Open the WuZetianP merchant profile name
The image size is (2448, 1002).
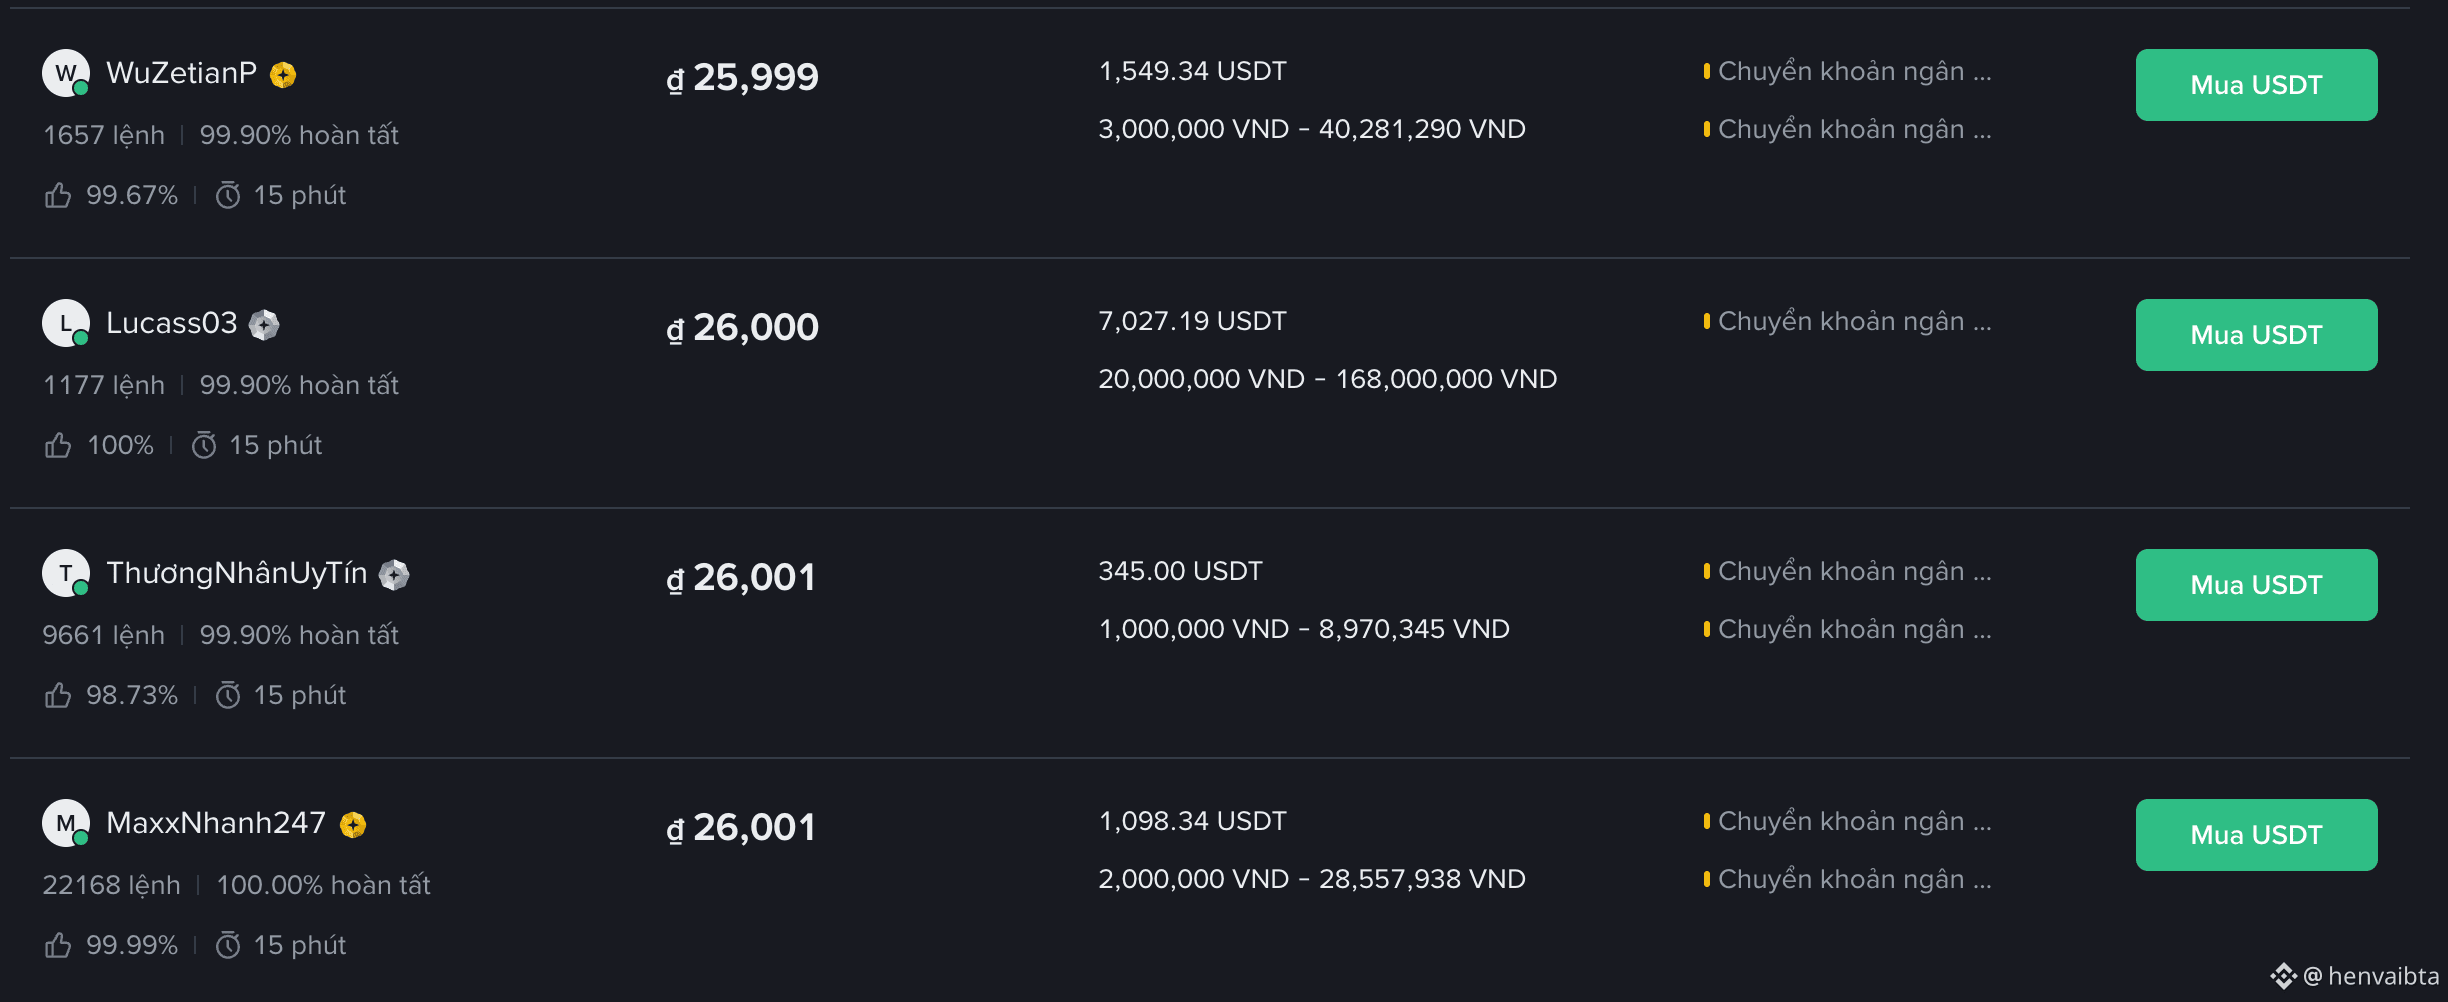click(x=181, y=73)
